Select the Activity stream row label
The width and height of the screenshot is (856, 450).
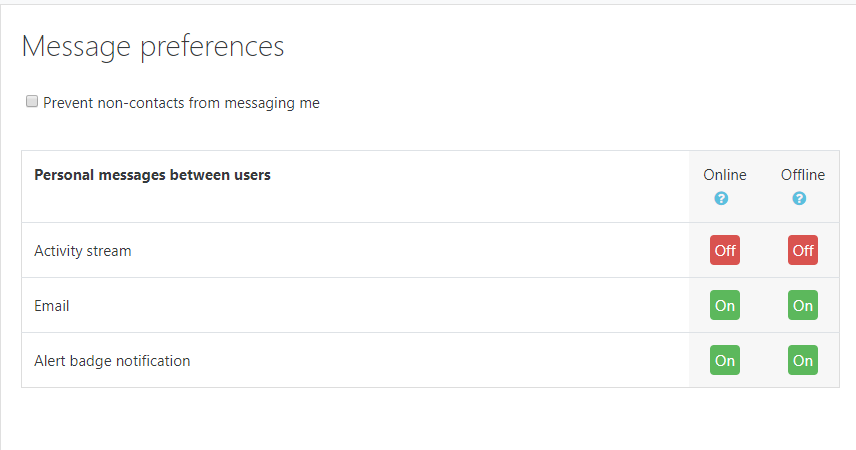83,251
